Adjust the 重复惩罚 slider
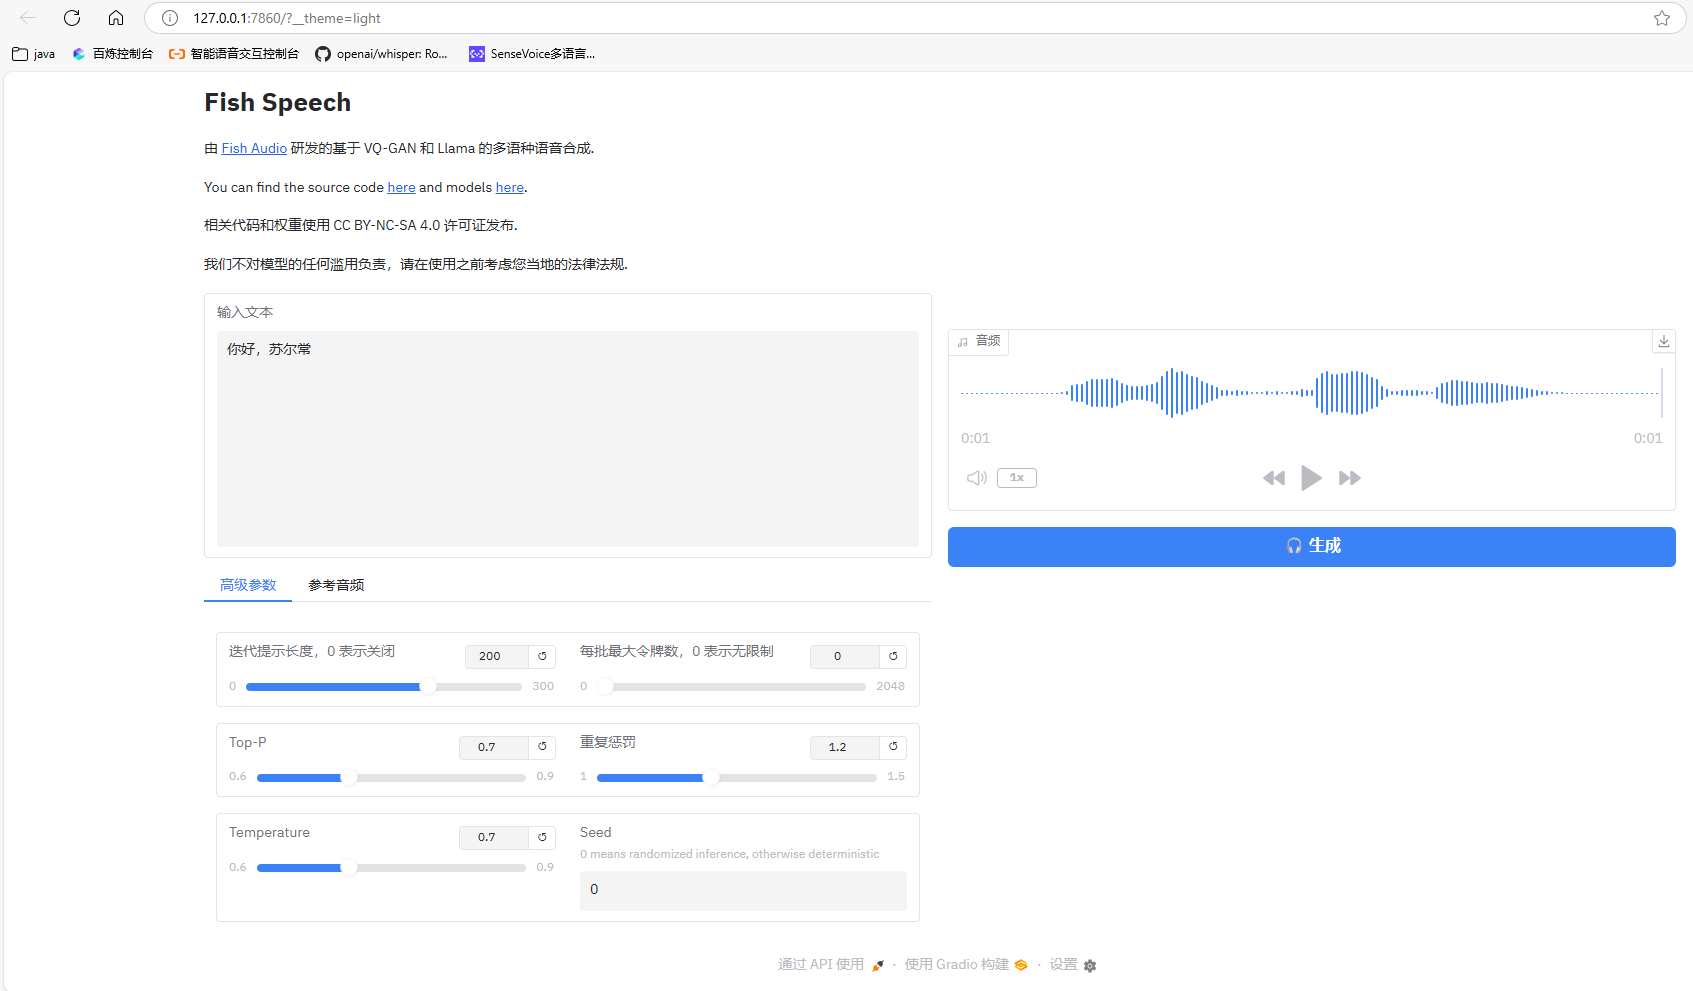 [737, 777]
